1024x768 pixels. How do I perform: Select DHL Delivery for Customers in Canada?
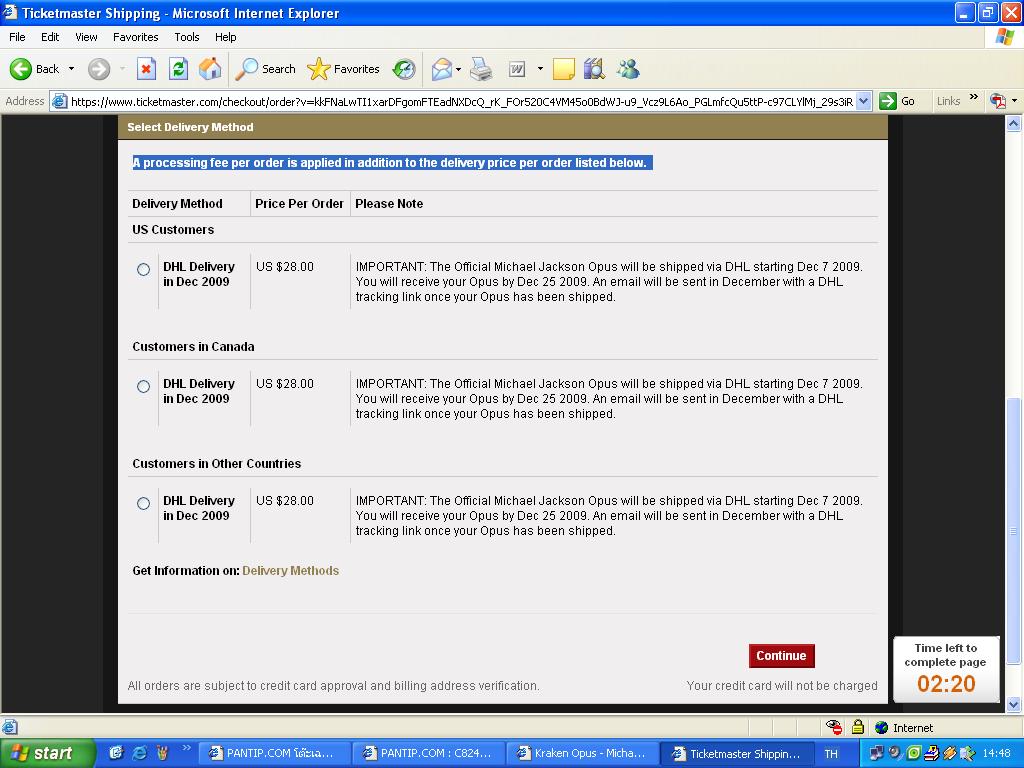pyautogui.click(x=144, y=386)
